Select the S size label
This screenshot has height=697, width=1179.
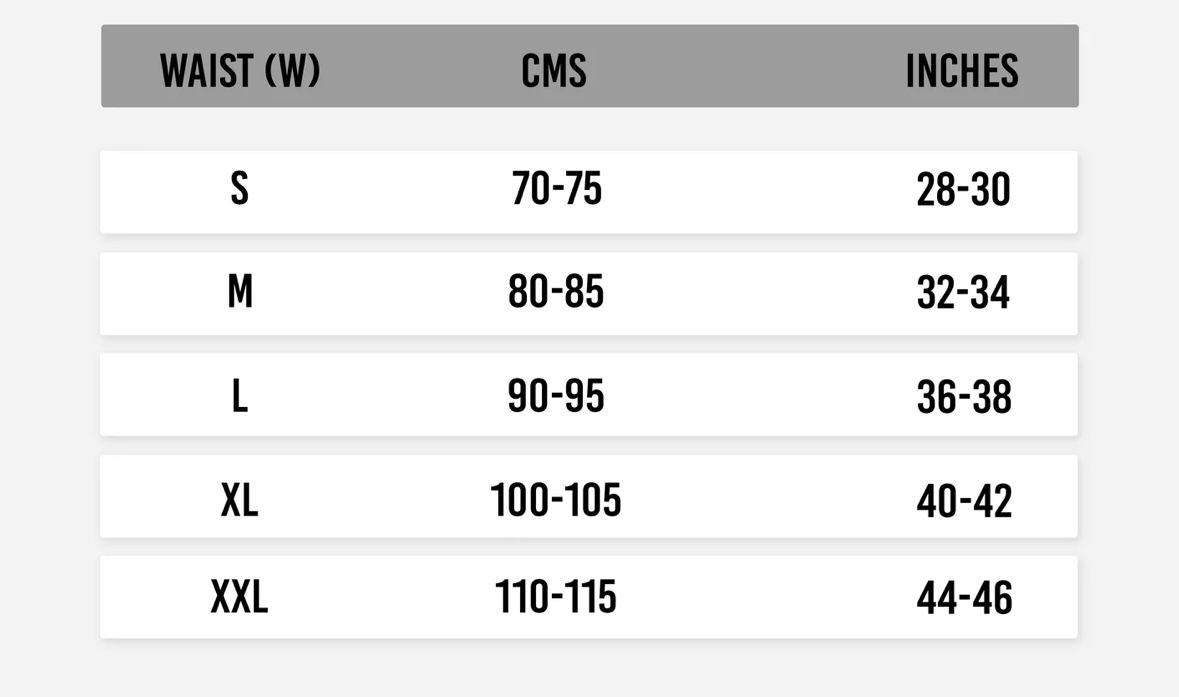pyautogui.click(x=239, y=188)
